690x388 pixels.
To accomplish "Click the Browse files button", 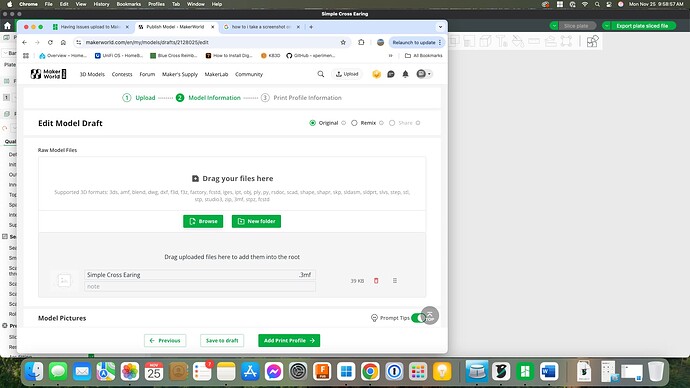I will (x=203, y=221).
